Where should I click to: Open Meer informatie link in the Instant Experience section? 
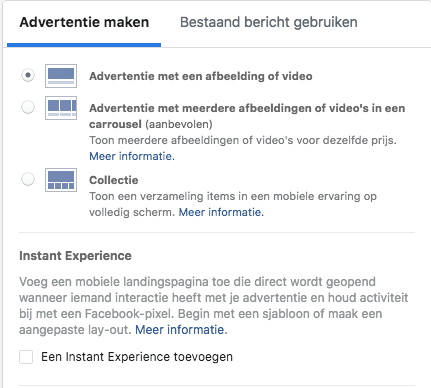click(181, 330)
